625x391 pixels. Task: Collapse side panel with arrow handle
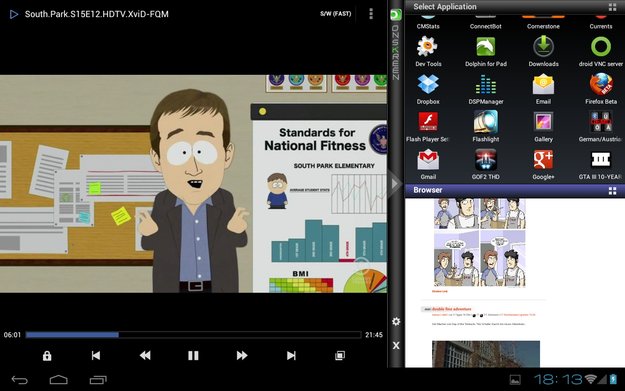[x=395, y=184]
